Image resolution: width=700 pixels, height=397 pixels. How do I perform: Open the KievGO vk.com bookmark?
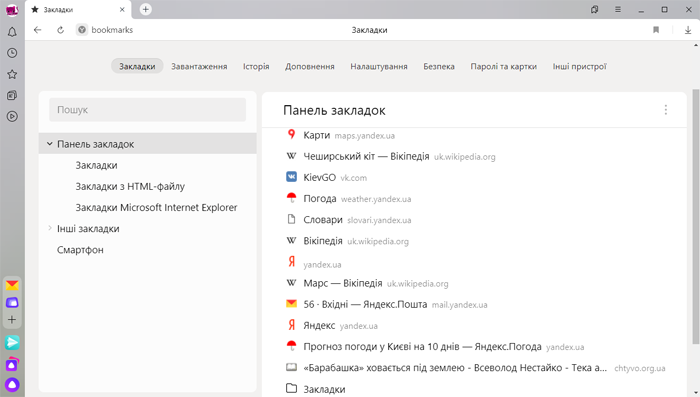[x=326, y=177]
